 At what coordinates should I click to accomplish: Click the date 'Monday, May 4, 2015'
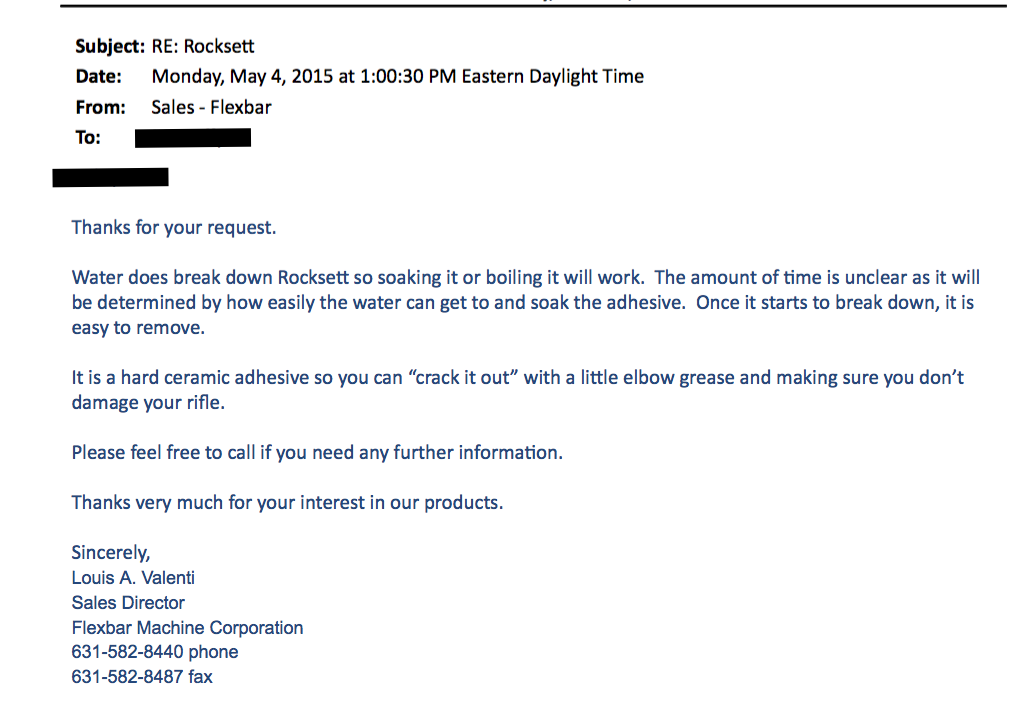[242, 77]
